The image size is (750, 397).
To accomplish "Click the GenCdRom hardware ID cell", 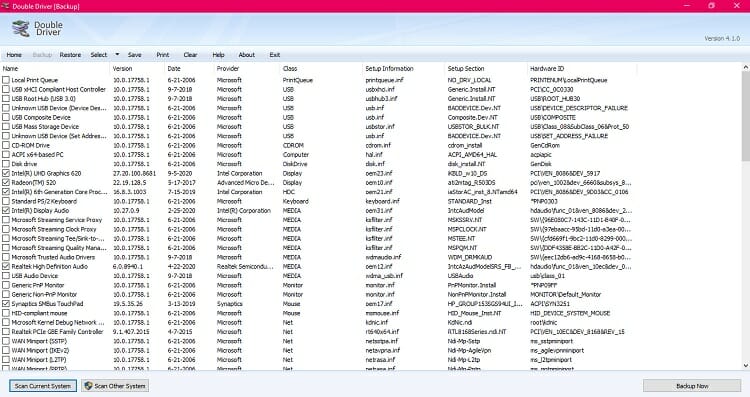I will click(x=545, y=145).
